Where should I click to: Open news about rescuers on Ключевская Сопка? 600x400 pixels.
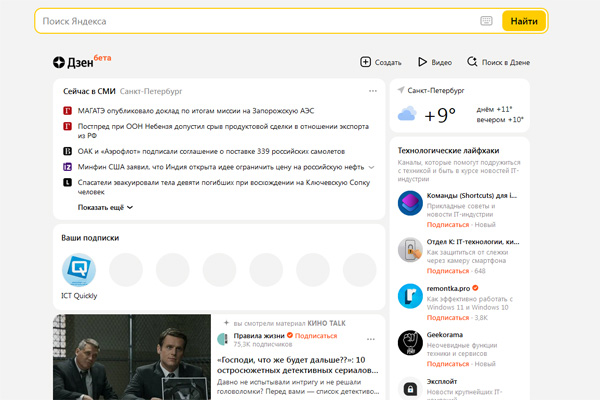pos(224,187)
